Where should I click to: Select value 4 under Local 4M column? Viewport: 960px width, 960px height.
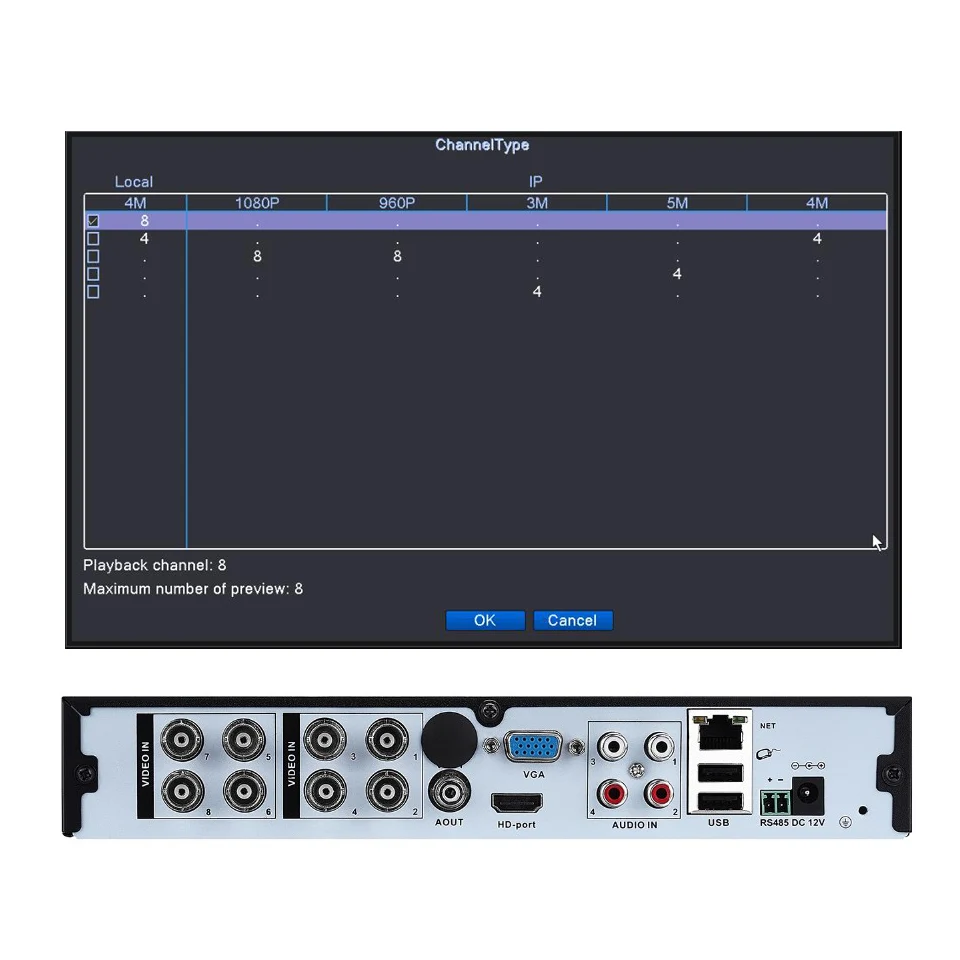pos(144,238)
